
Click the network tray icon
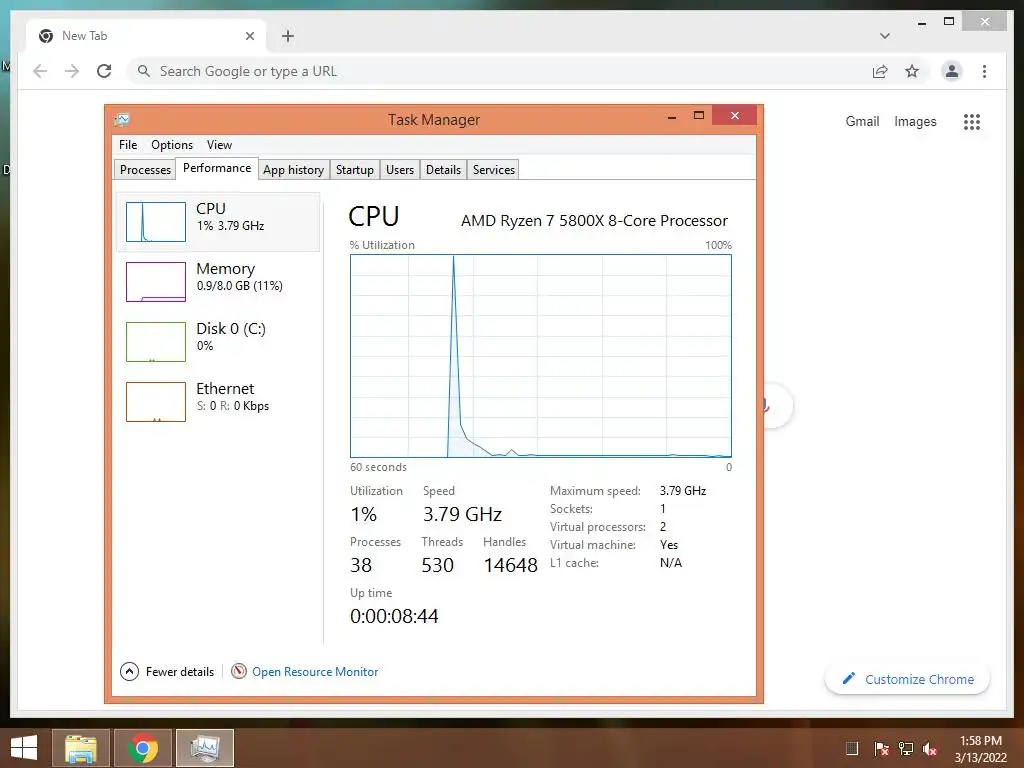tap(906, 749)
